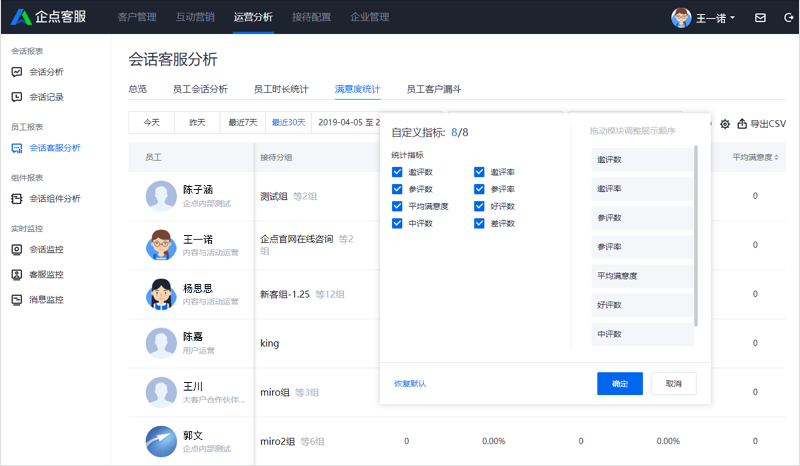This screenshot has height=466, width=800.
Task: Switch to the 员工客户漏斗 tab
Action: click(x=434, y=89)
